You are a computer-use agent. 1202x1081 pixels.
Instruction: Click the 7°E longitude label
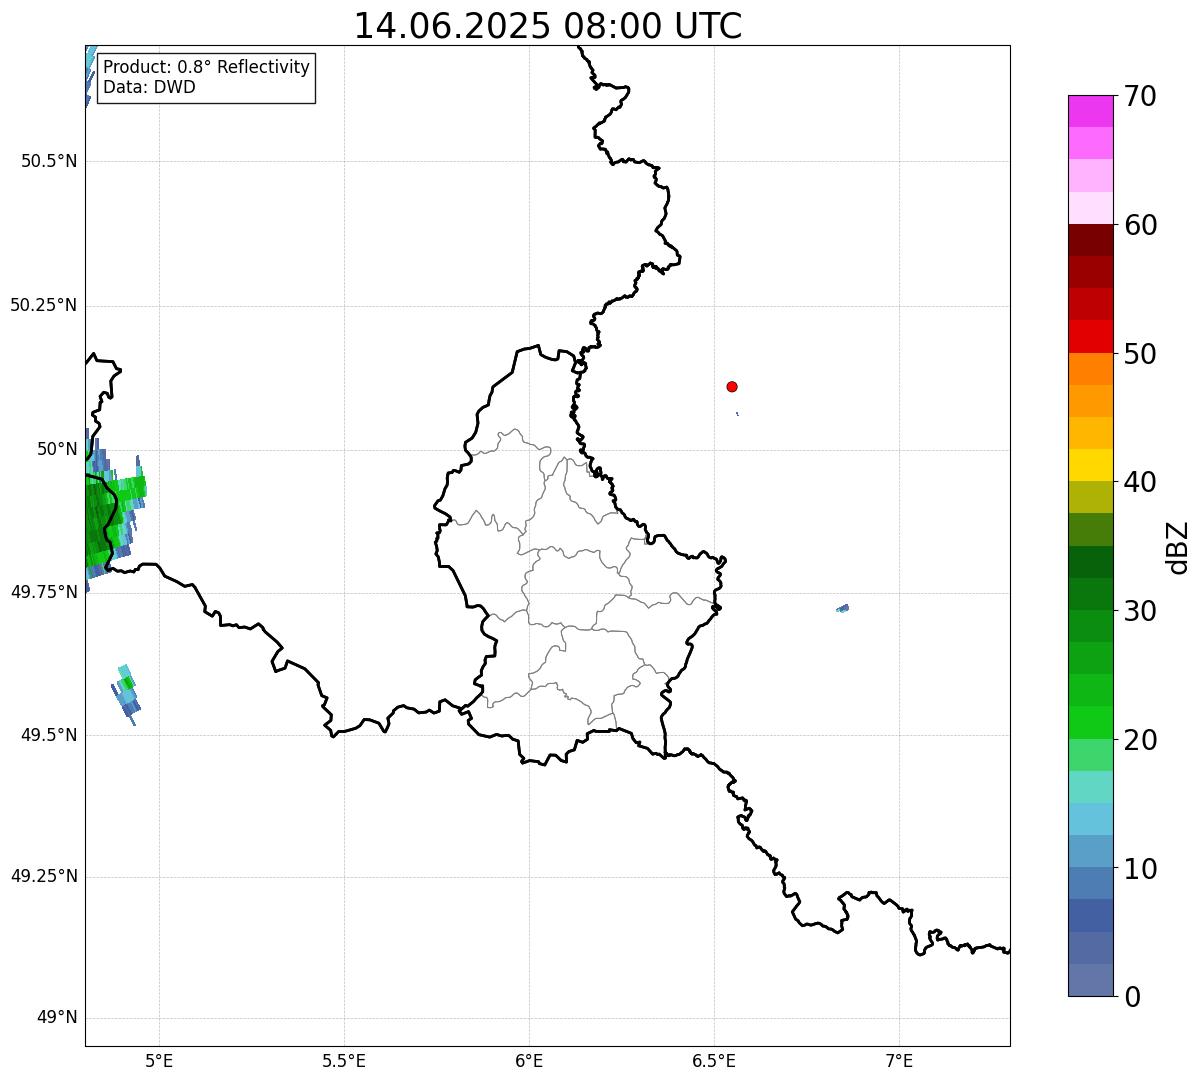899,1061
